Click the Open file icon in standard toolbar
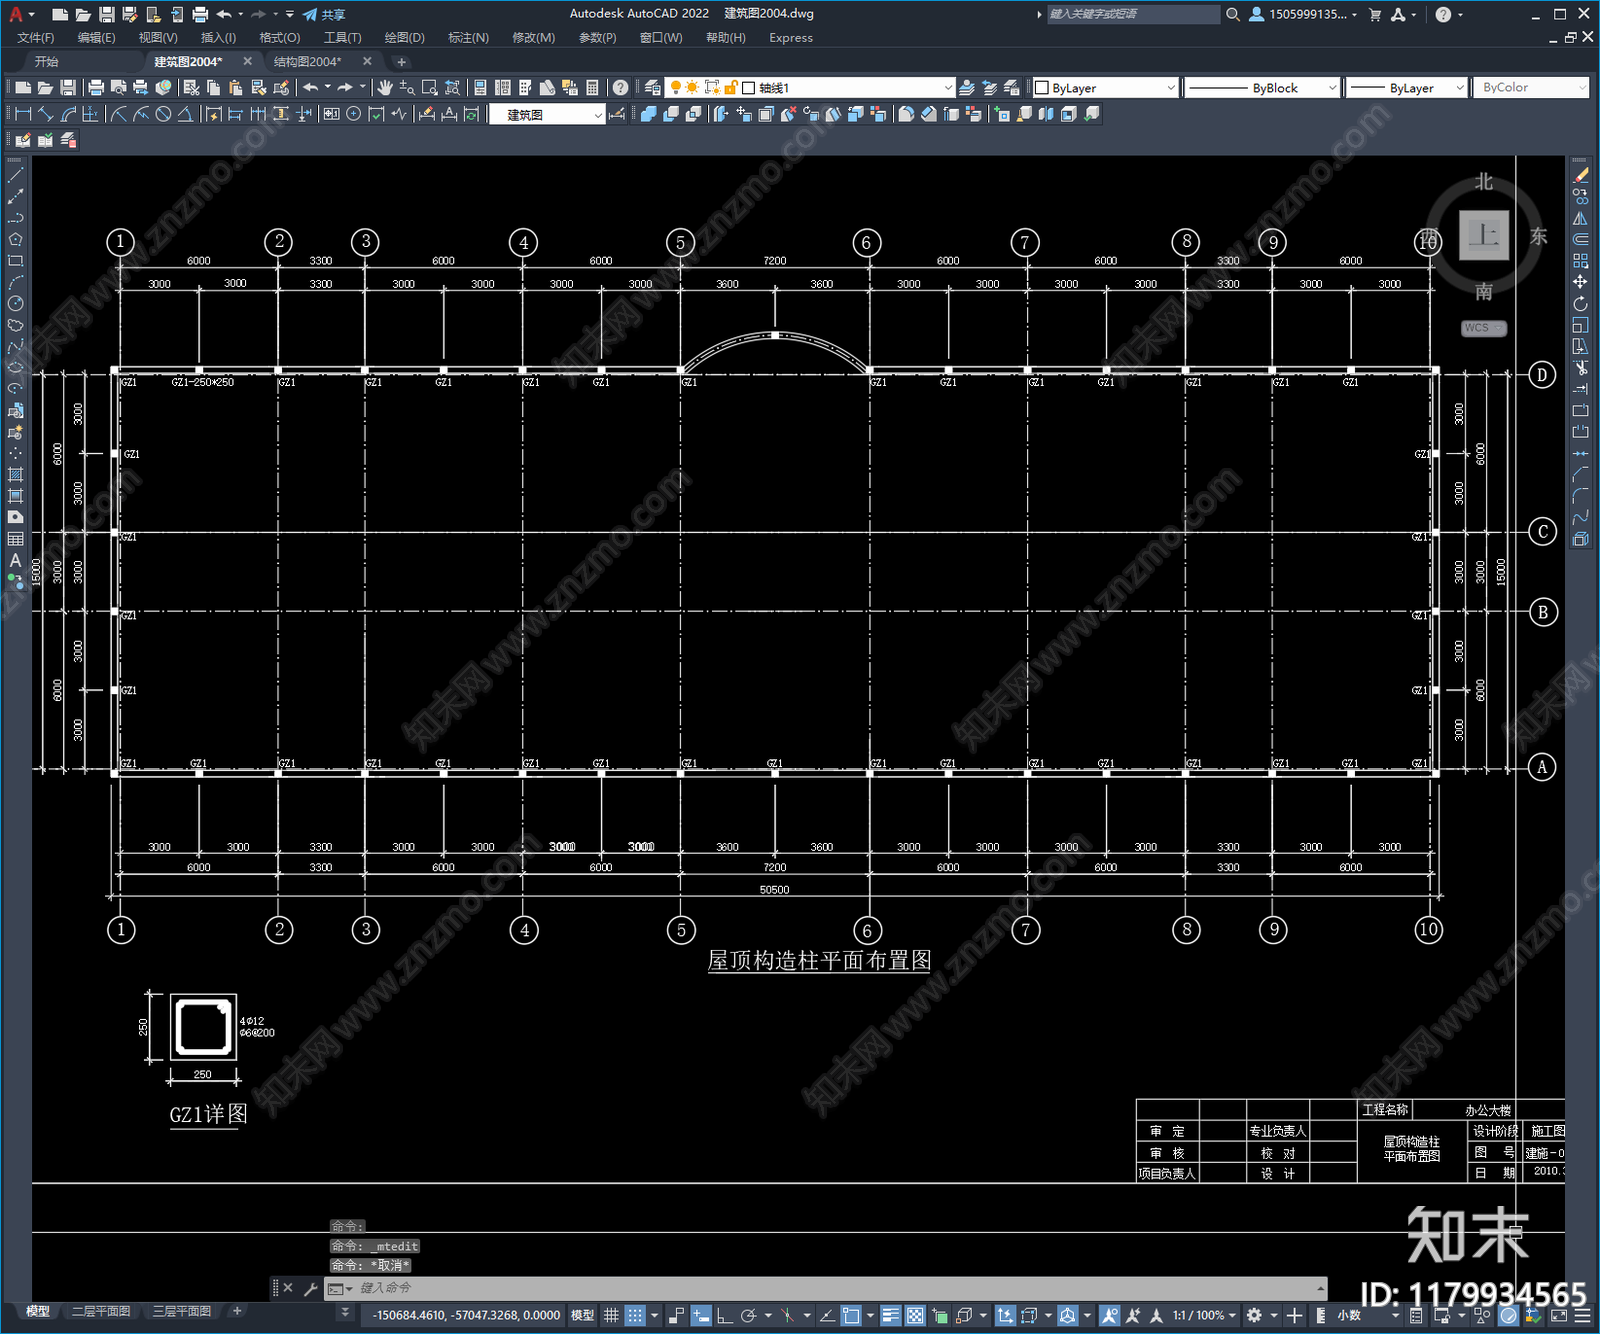 coord(45,88)
